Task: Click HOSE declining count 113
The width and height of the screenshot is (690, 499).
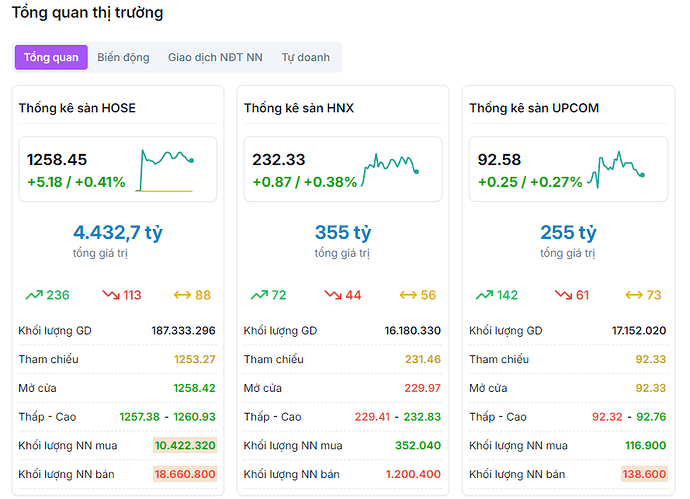Action: pyautogui.click(x=132, y=295)
